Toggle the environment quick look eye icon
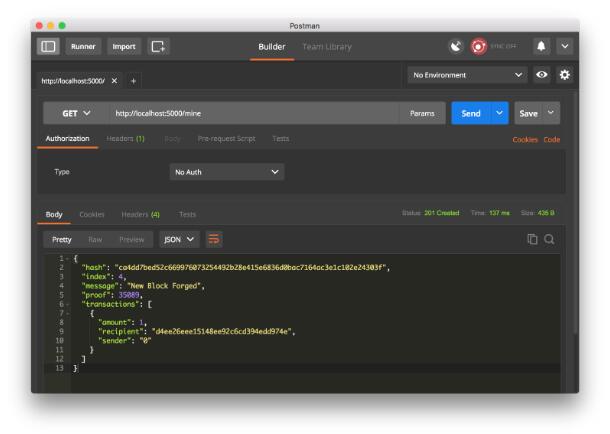The width and height of the screenshot is (610, 434). (x=542, y=75)
